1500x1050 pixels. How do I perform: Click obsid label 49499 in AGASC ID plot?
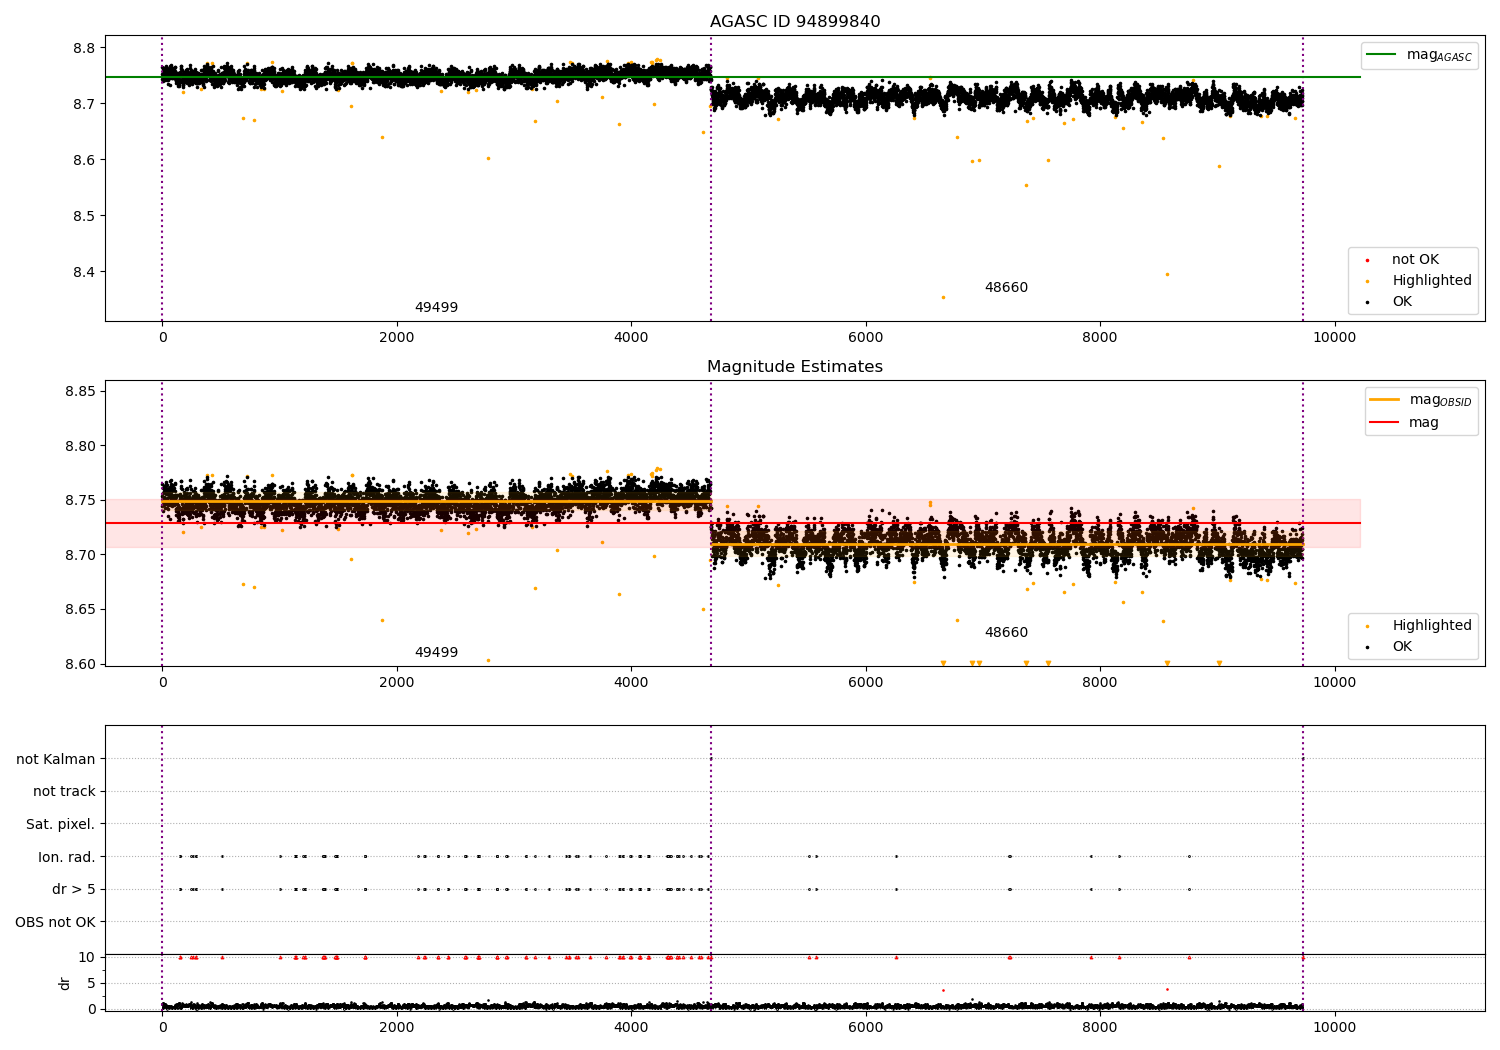point(436,308)
